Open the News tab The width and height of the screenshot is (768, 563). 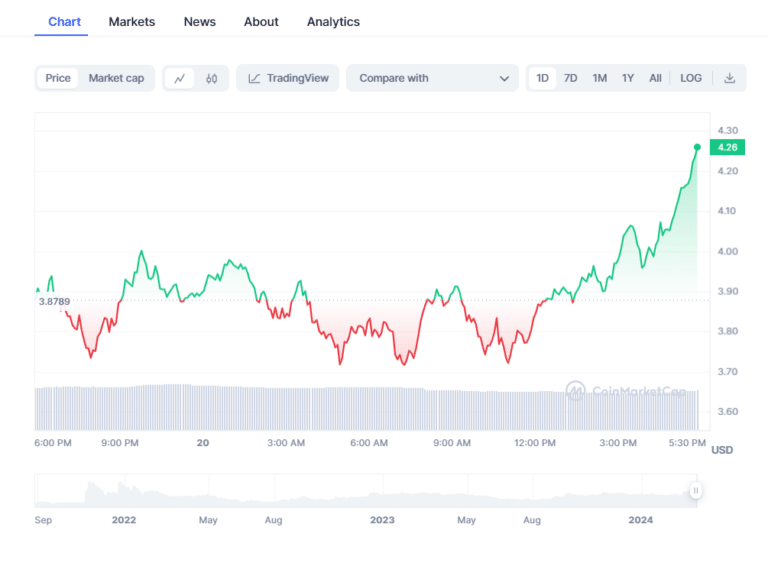(200, 21)
